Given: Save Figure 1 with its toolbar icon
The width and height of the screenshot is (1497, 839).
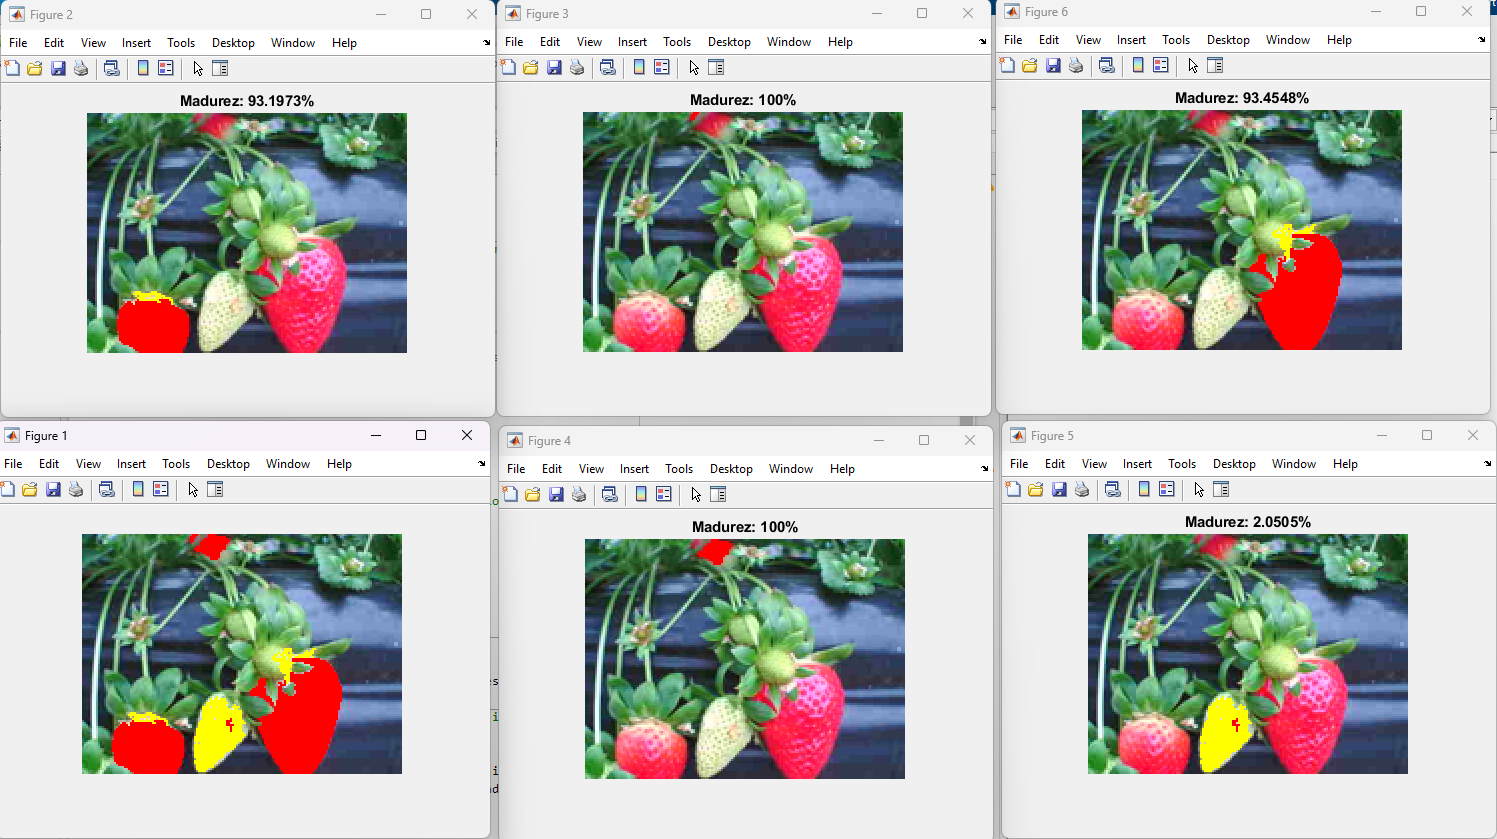Looking at the screenshot, I should tap(53, 489).
